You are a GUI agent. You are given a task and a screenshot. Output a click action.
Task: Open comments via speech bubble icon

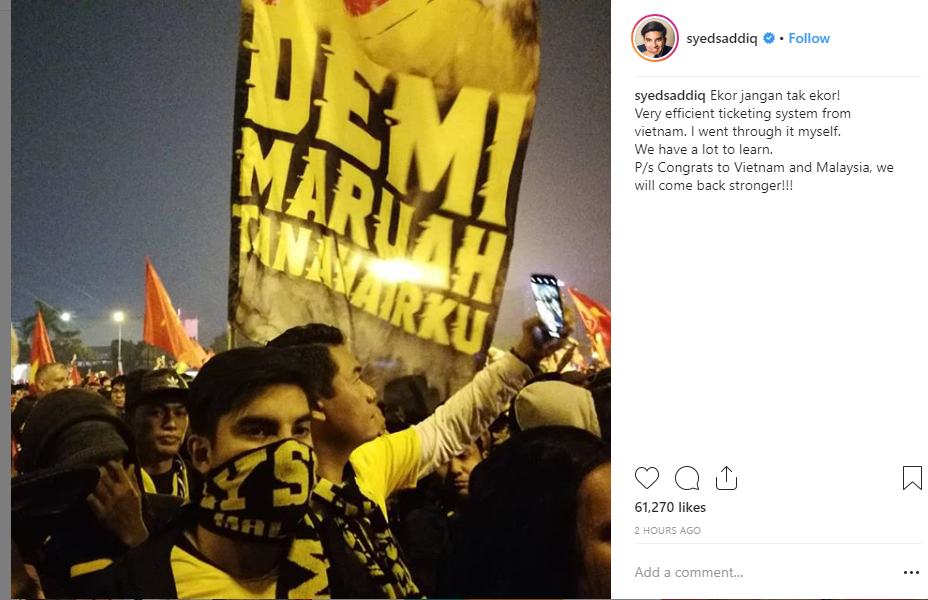coord(687,478)
